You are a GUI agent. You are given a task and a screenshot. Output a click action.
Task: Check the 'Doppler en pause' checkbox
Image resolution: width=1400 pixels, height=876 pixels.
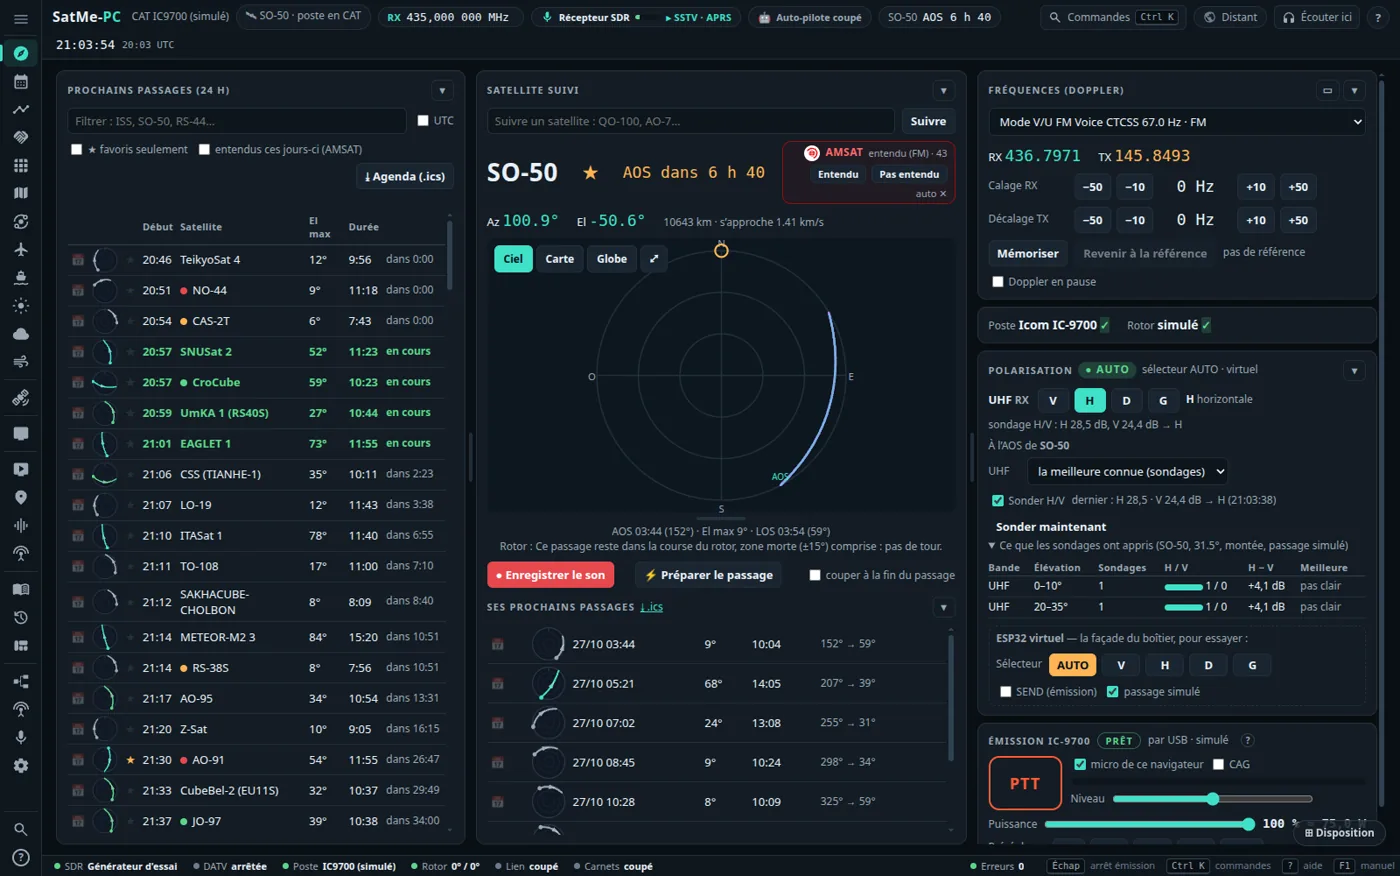coord(997,282)
